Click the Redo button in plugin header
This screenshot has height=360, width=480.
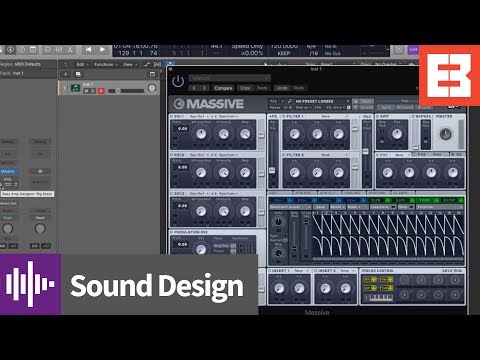tap(299, 88)
